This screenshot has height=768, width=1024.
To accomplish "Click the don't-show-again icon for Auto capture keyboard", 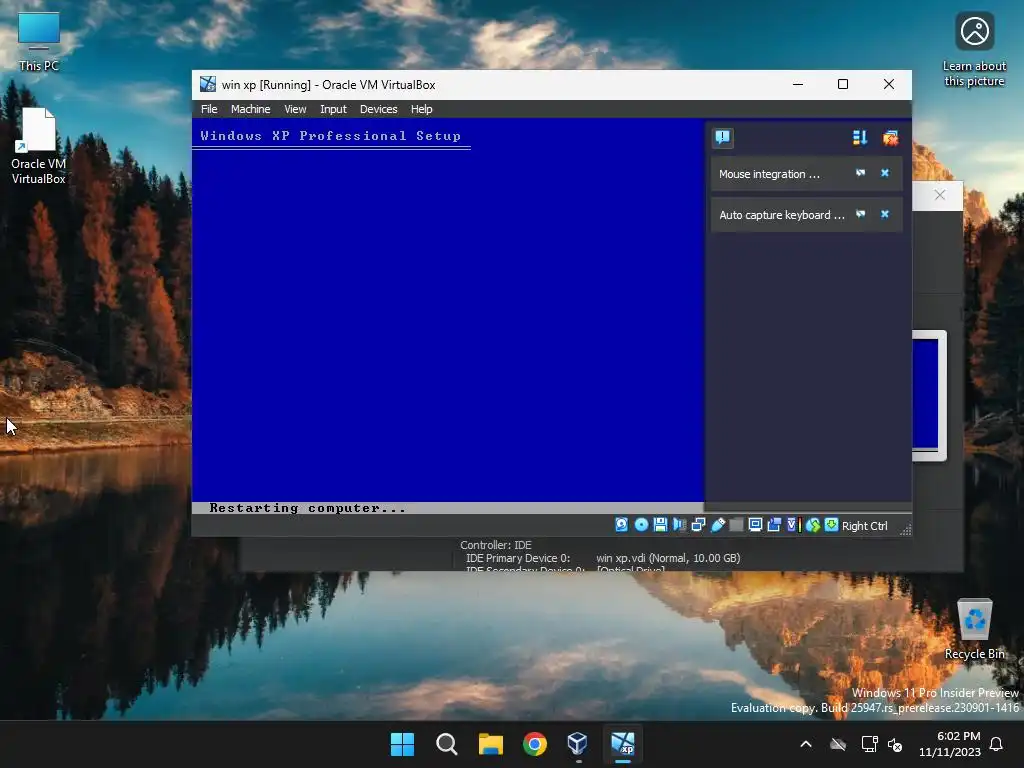I will [860, 214].
